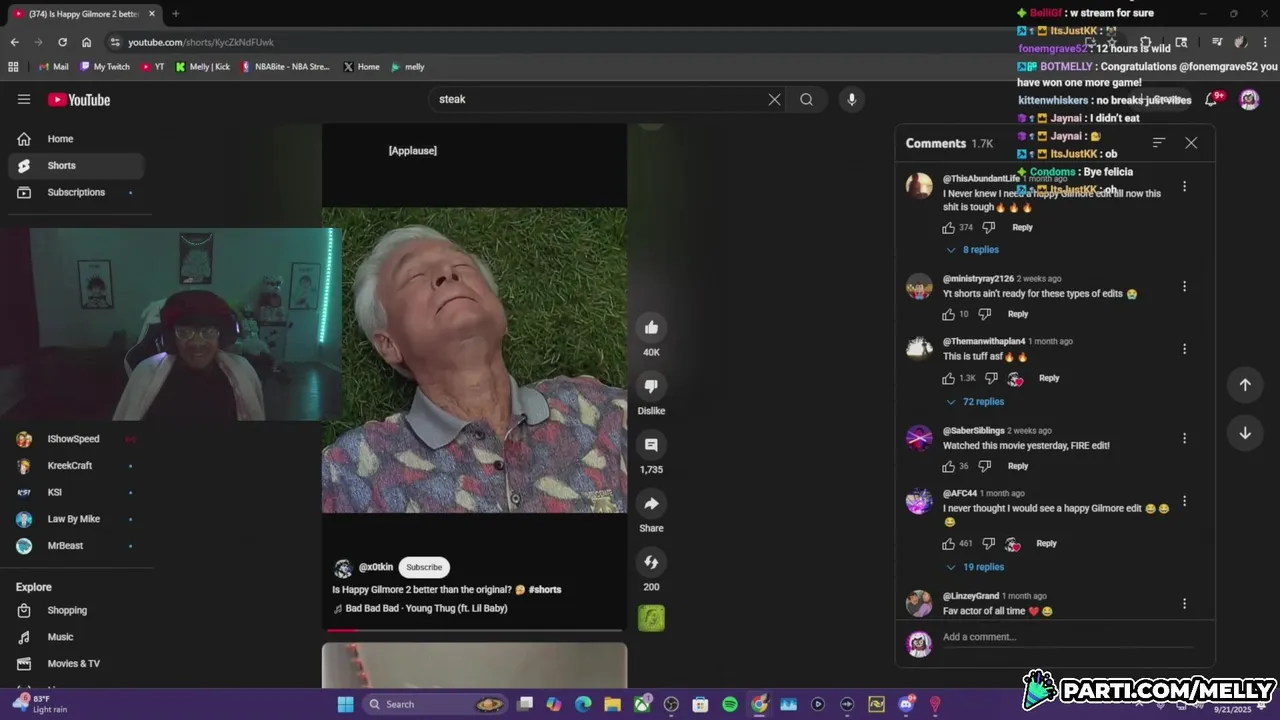Activate voice search microphone
1280x720 pixels.
852,99
